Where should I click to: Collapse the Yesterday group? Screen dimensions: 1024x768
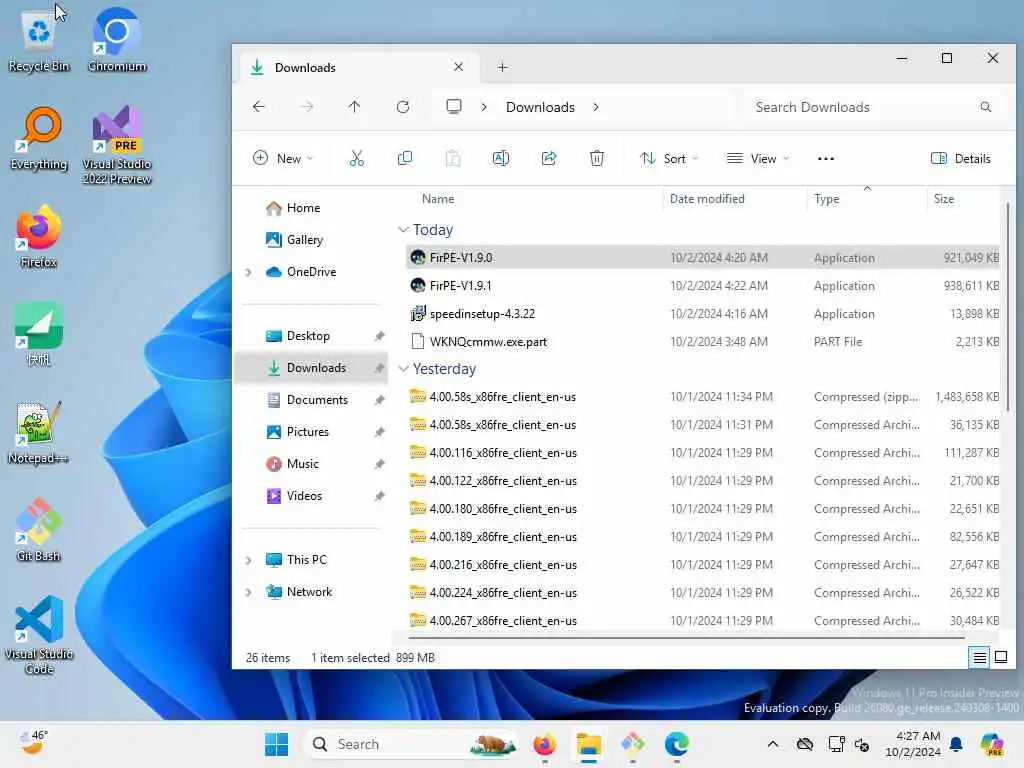pyautogui.click(x=404, y=369)
